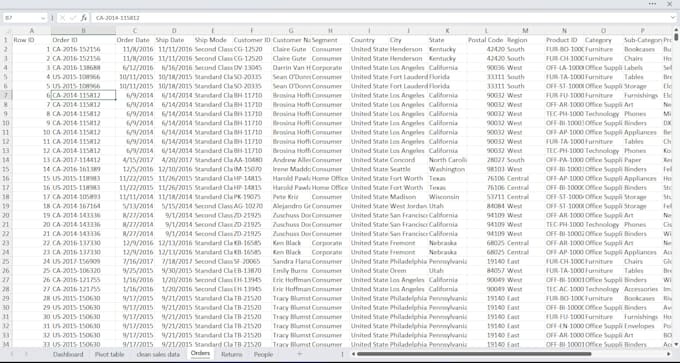The width and height of the screenshot is (680, 363).
Task: Click the State header cell
Action: coord(447,40)
